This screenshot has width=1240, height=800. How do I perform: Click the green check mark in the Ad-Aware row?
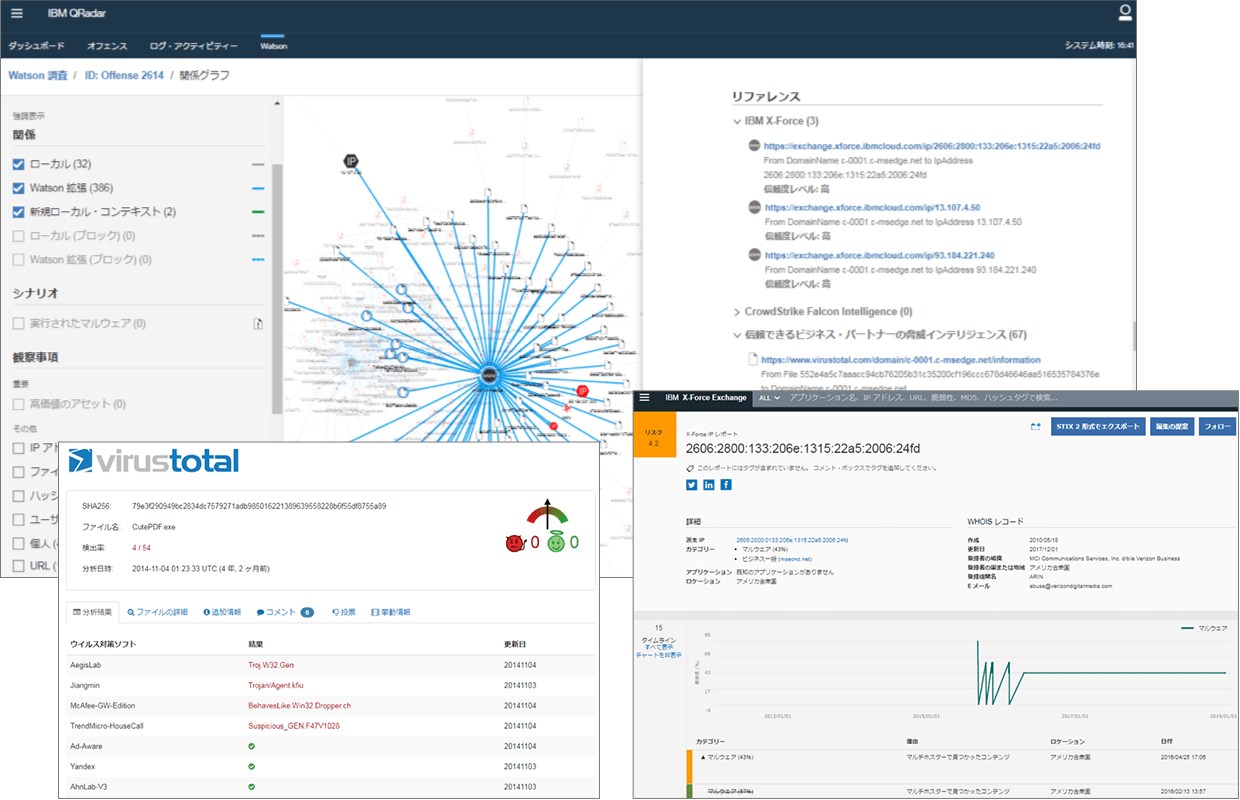pyautogui.click(x=252, y=746)
